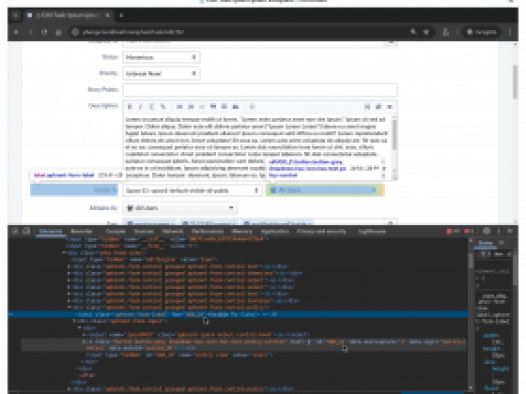This screenshot has width=526, height=394.
Task: Insert table in Description editor
Action: (x=224, y=107)
